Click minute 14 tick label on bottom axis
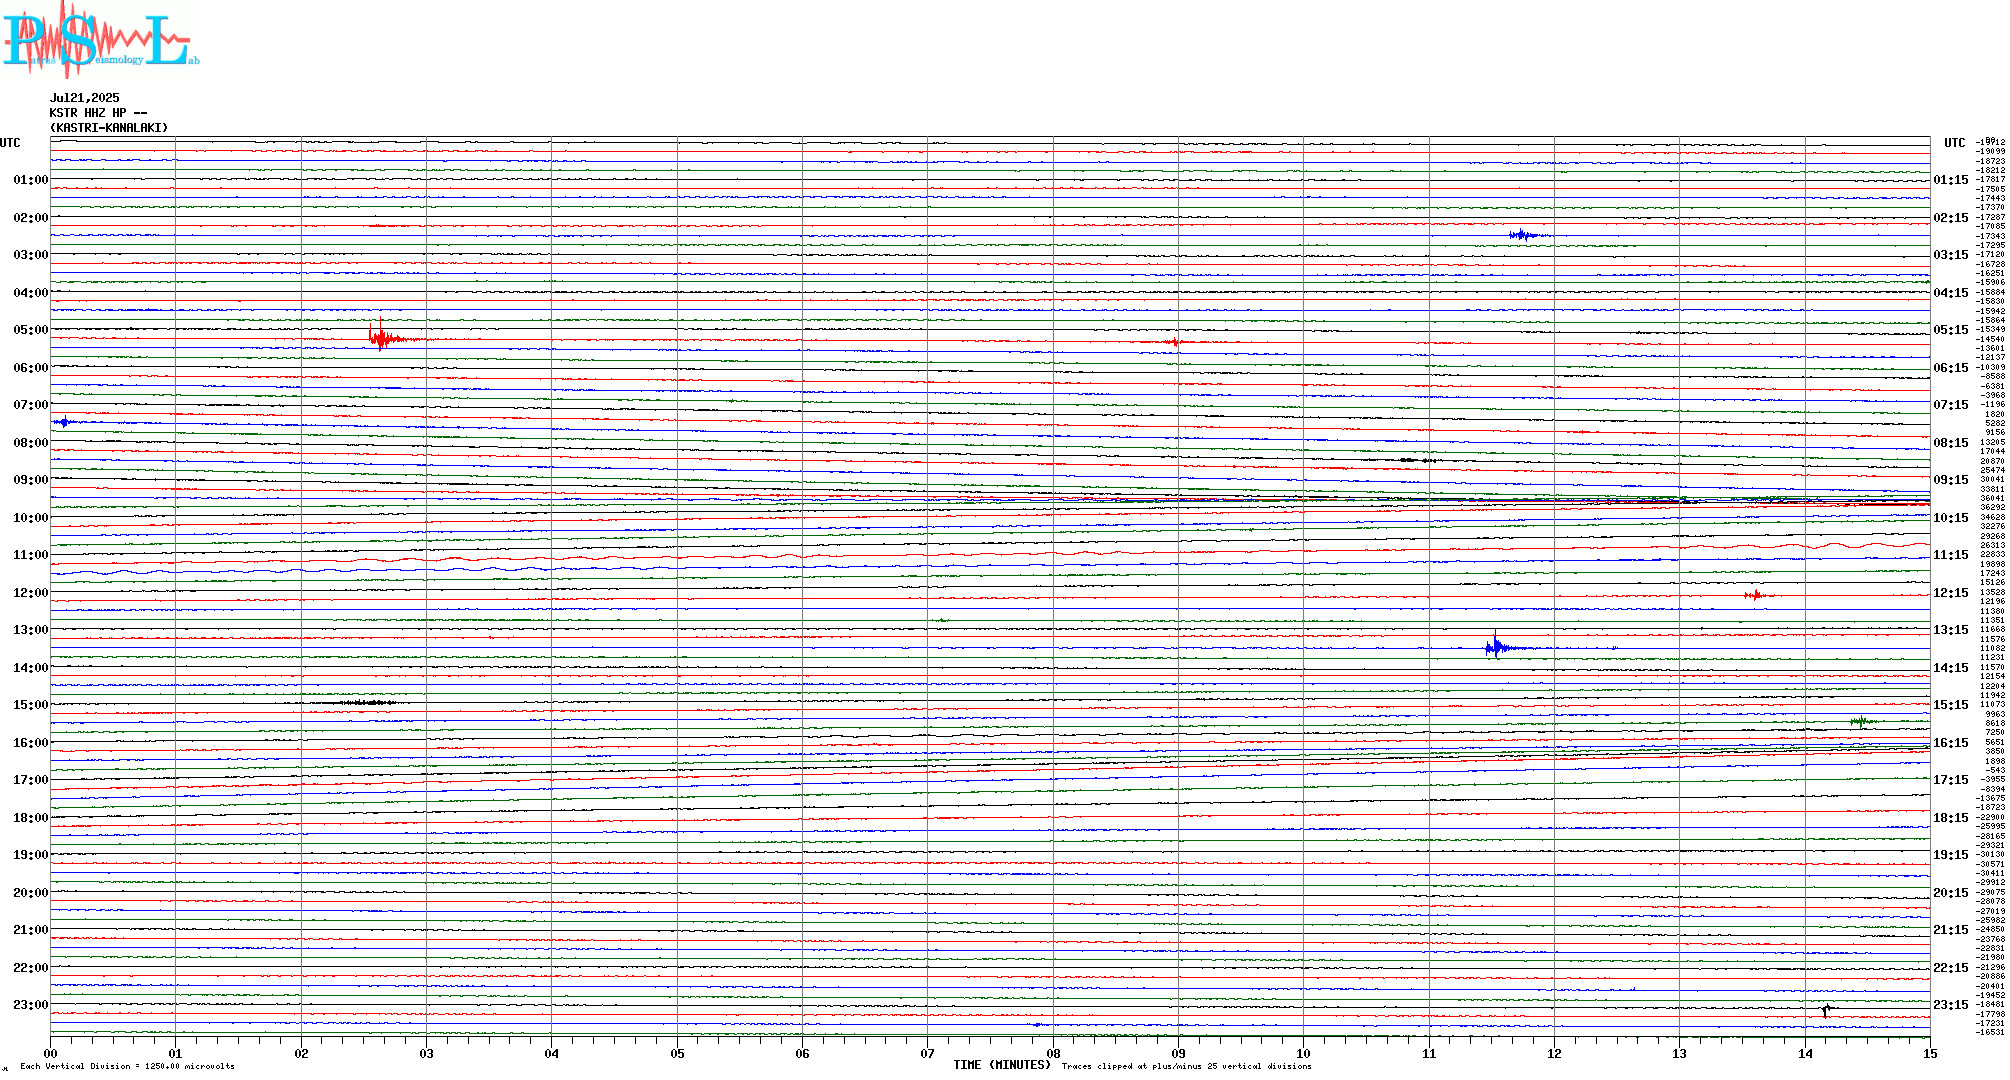Screen dimensions: 2010x1080 point(1805,1053)
